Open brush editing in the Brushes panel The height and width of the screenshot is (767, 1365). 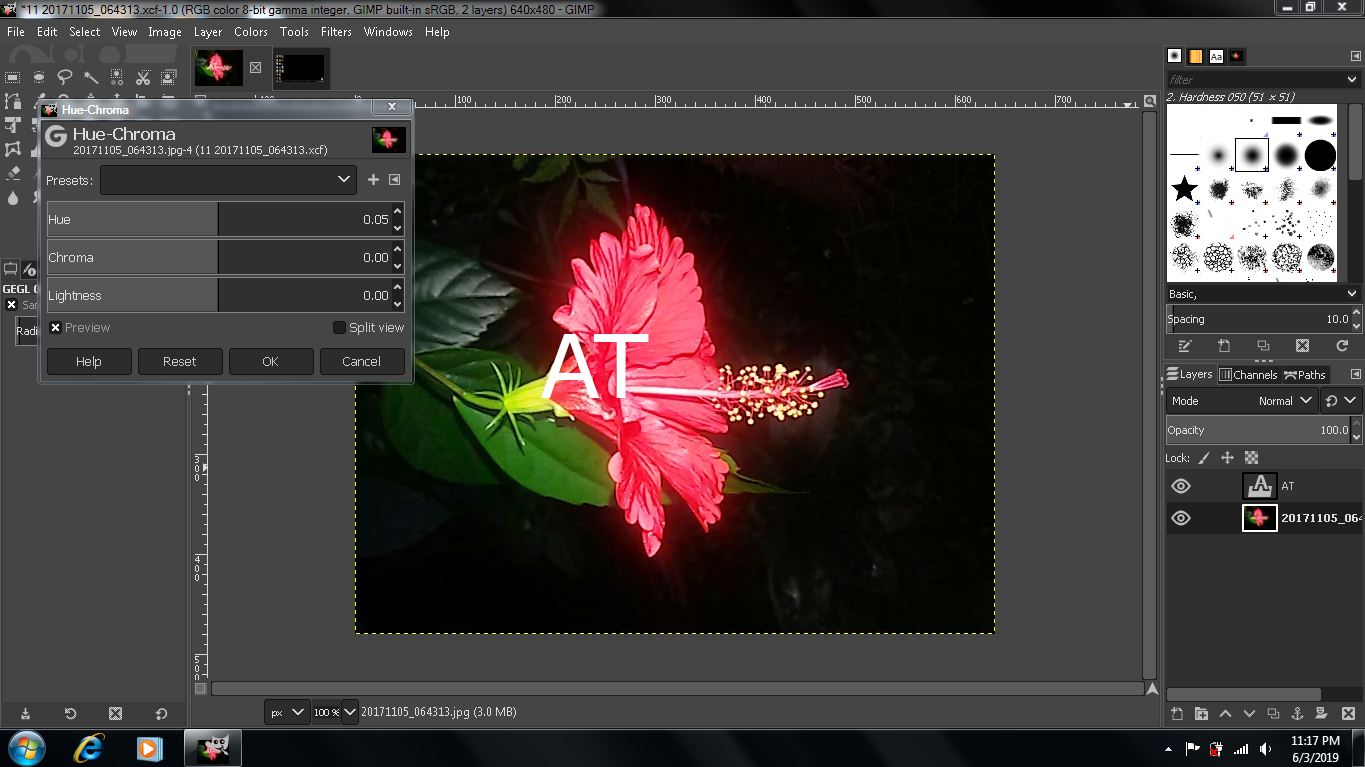(1185, 345)
